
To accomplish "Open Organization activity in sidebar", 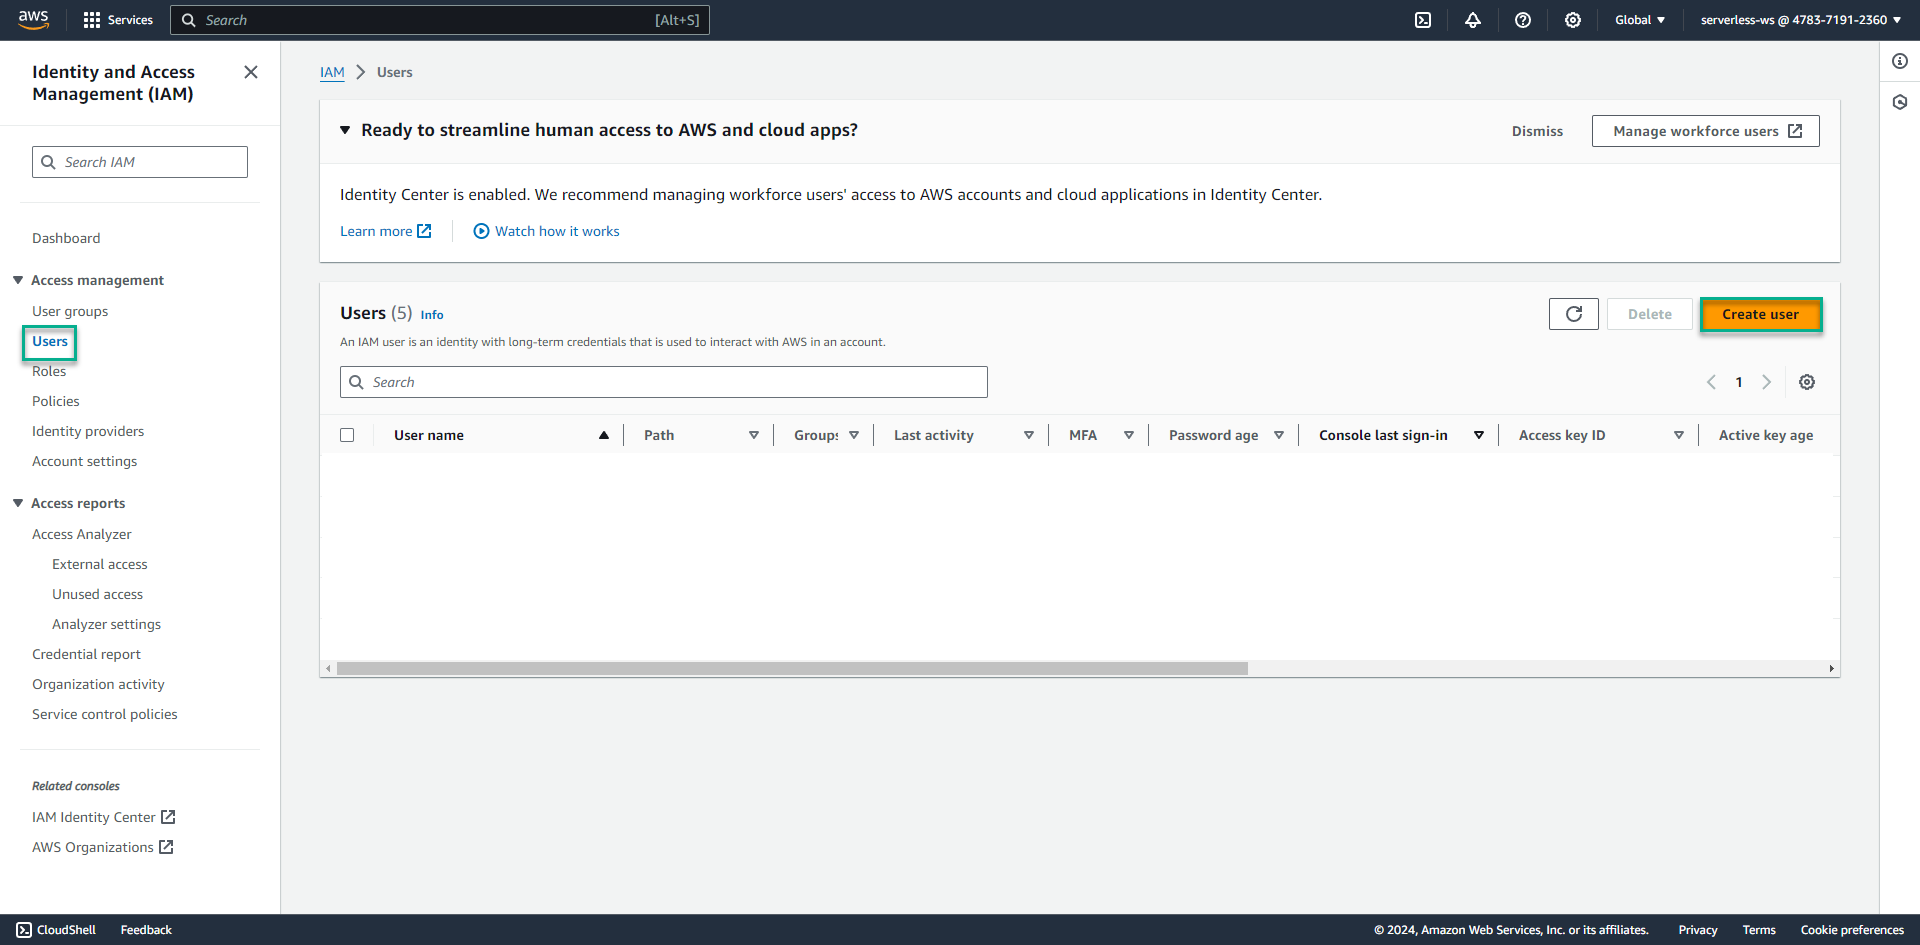I will [x=98, y=684].
